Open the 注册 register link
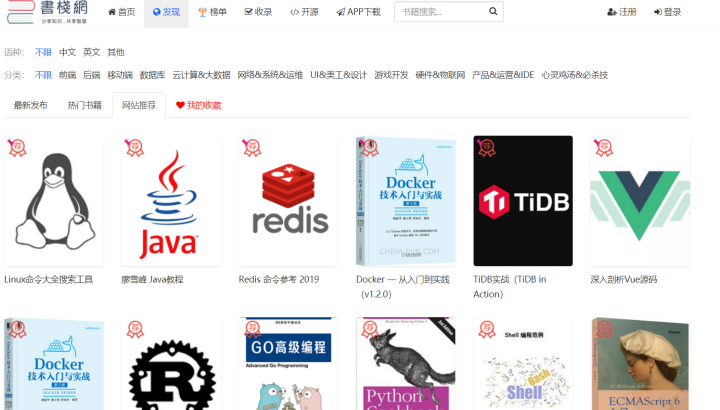Screen dimensions: 720x410 point(622,12)
